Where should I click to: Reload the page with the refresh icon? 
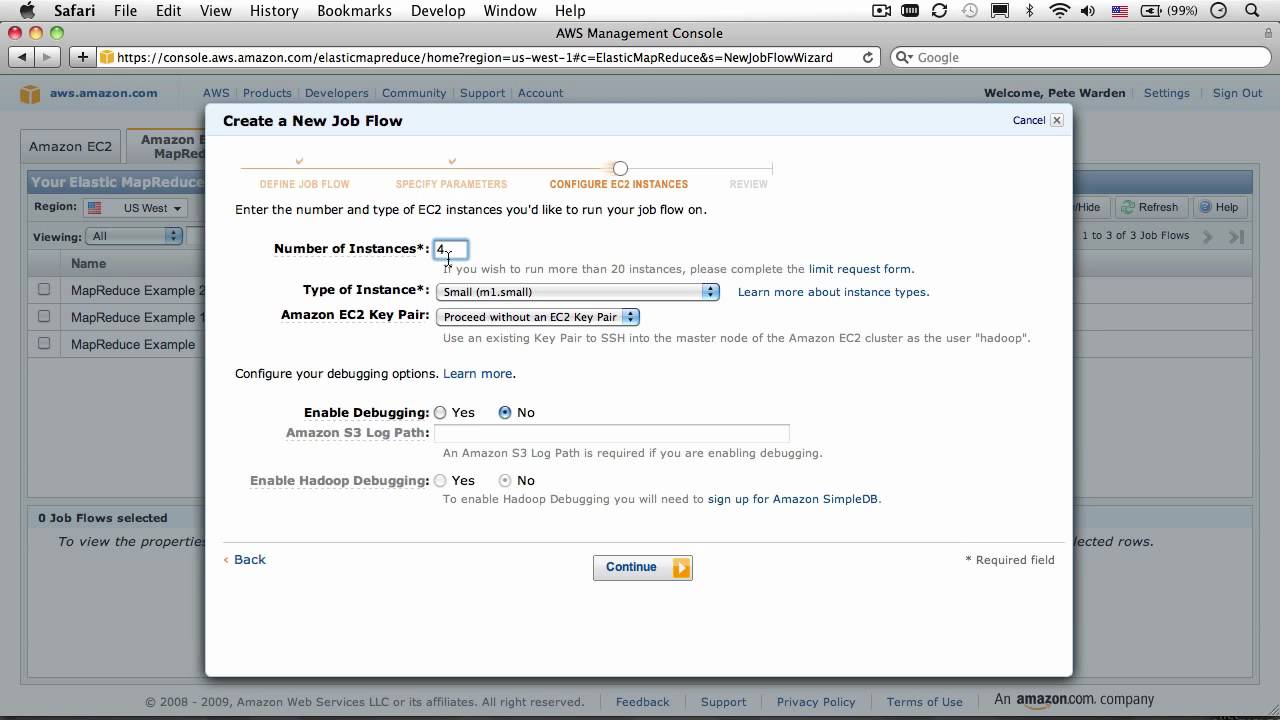868,57
